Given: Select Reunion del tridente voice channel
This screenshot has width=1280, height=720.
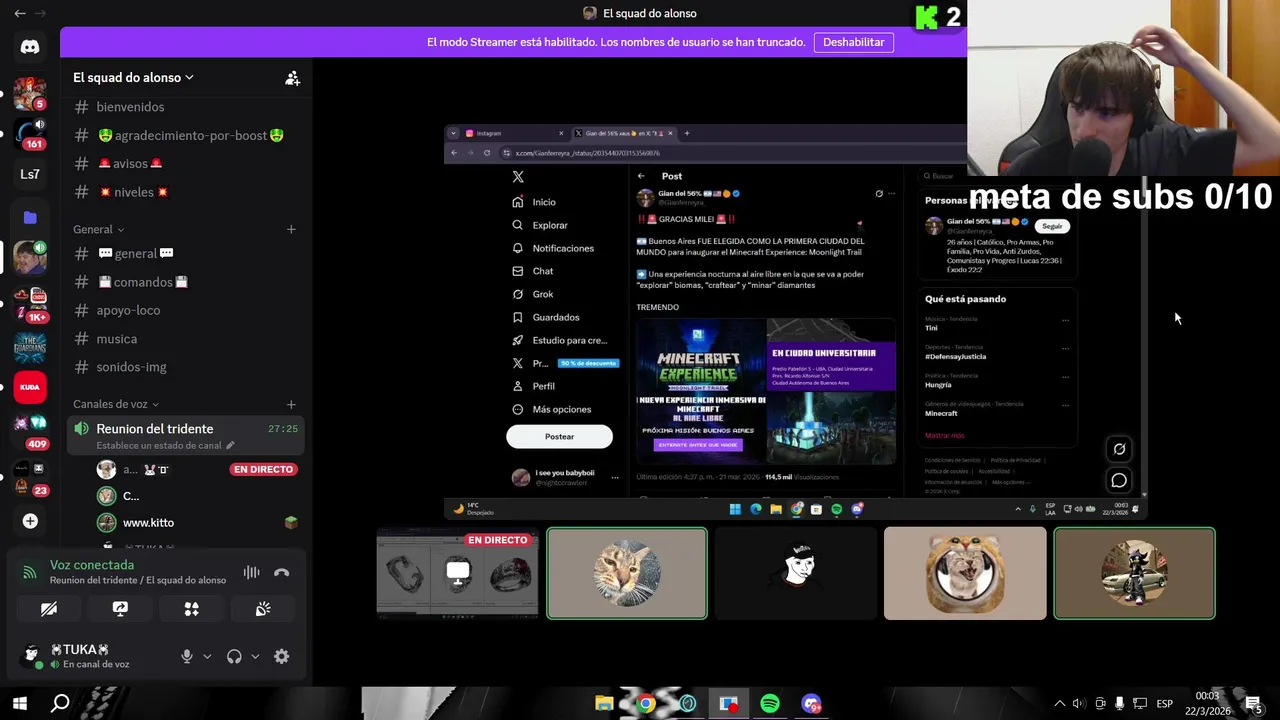Looking at the screenshot, I should (x=186, y=435).
